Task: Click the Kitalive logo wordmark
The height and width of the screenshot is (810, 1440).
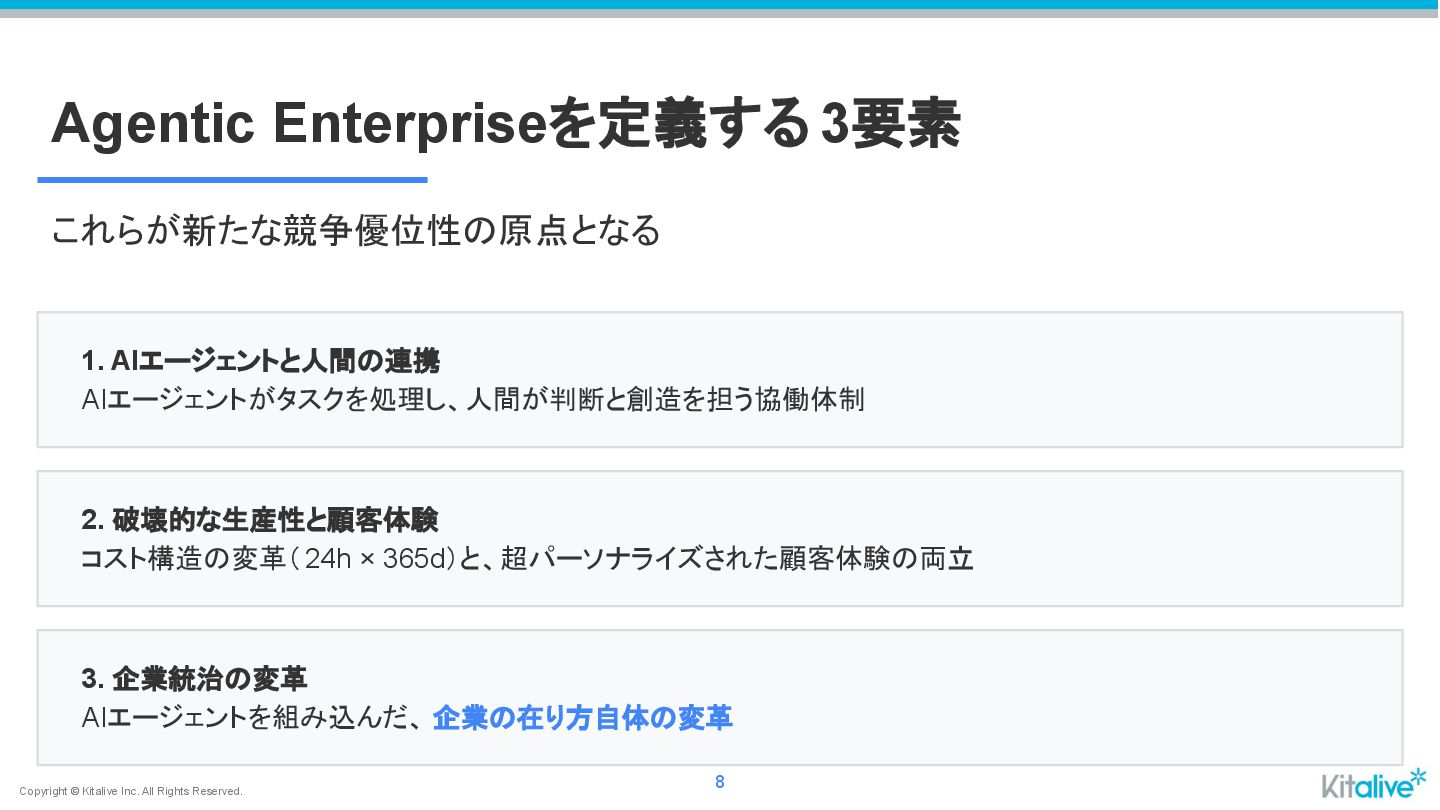Action: (1365, 786)
